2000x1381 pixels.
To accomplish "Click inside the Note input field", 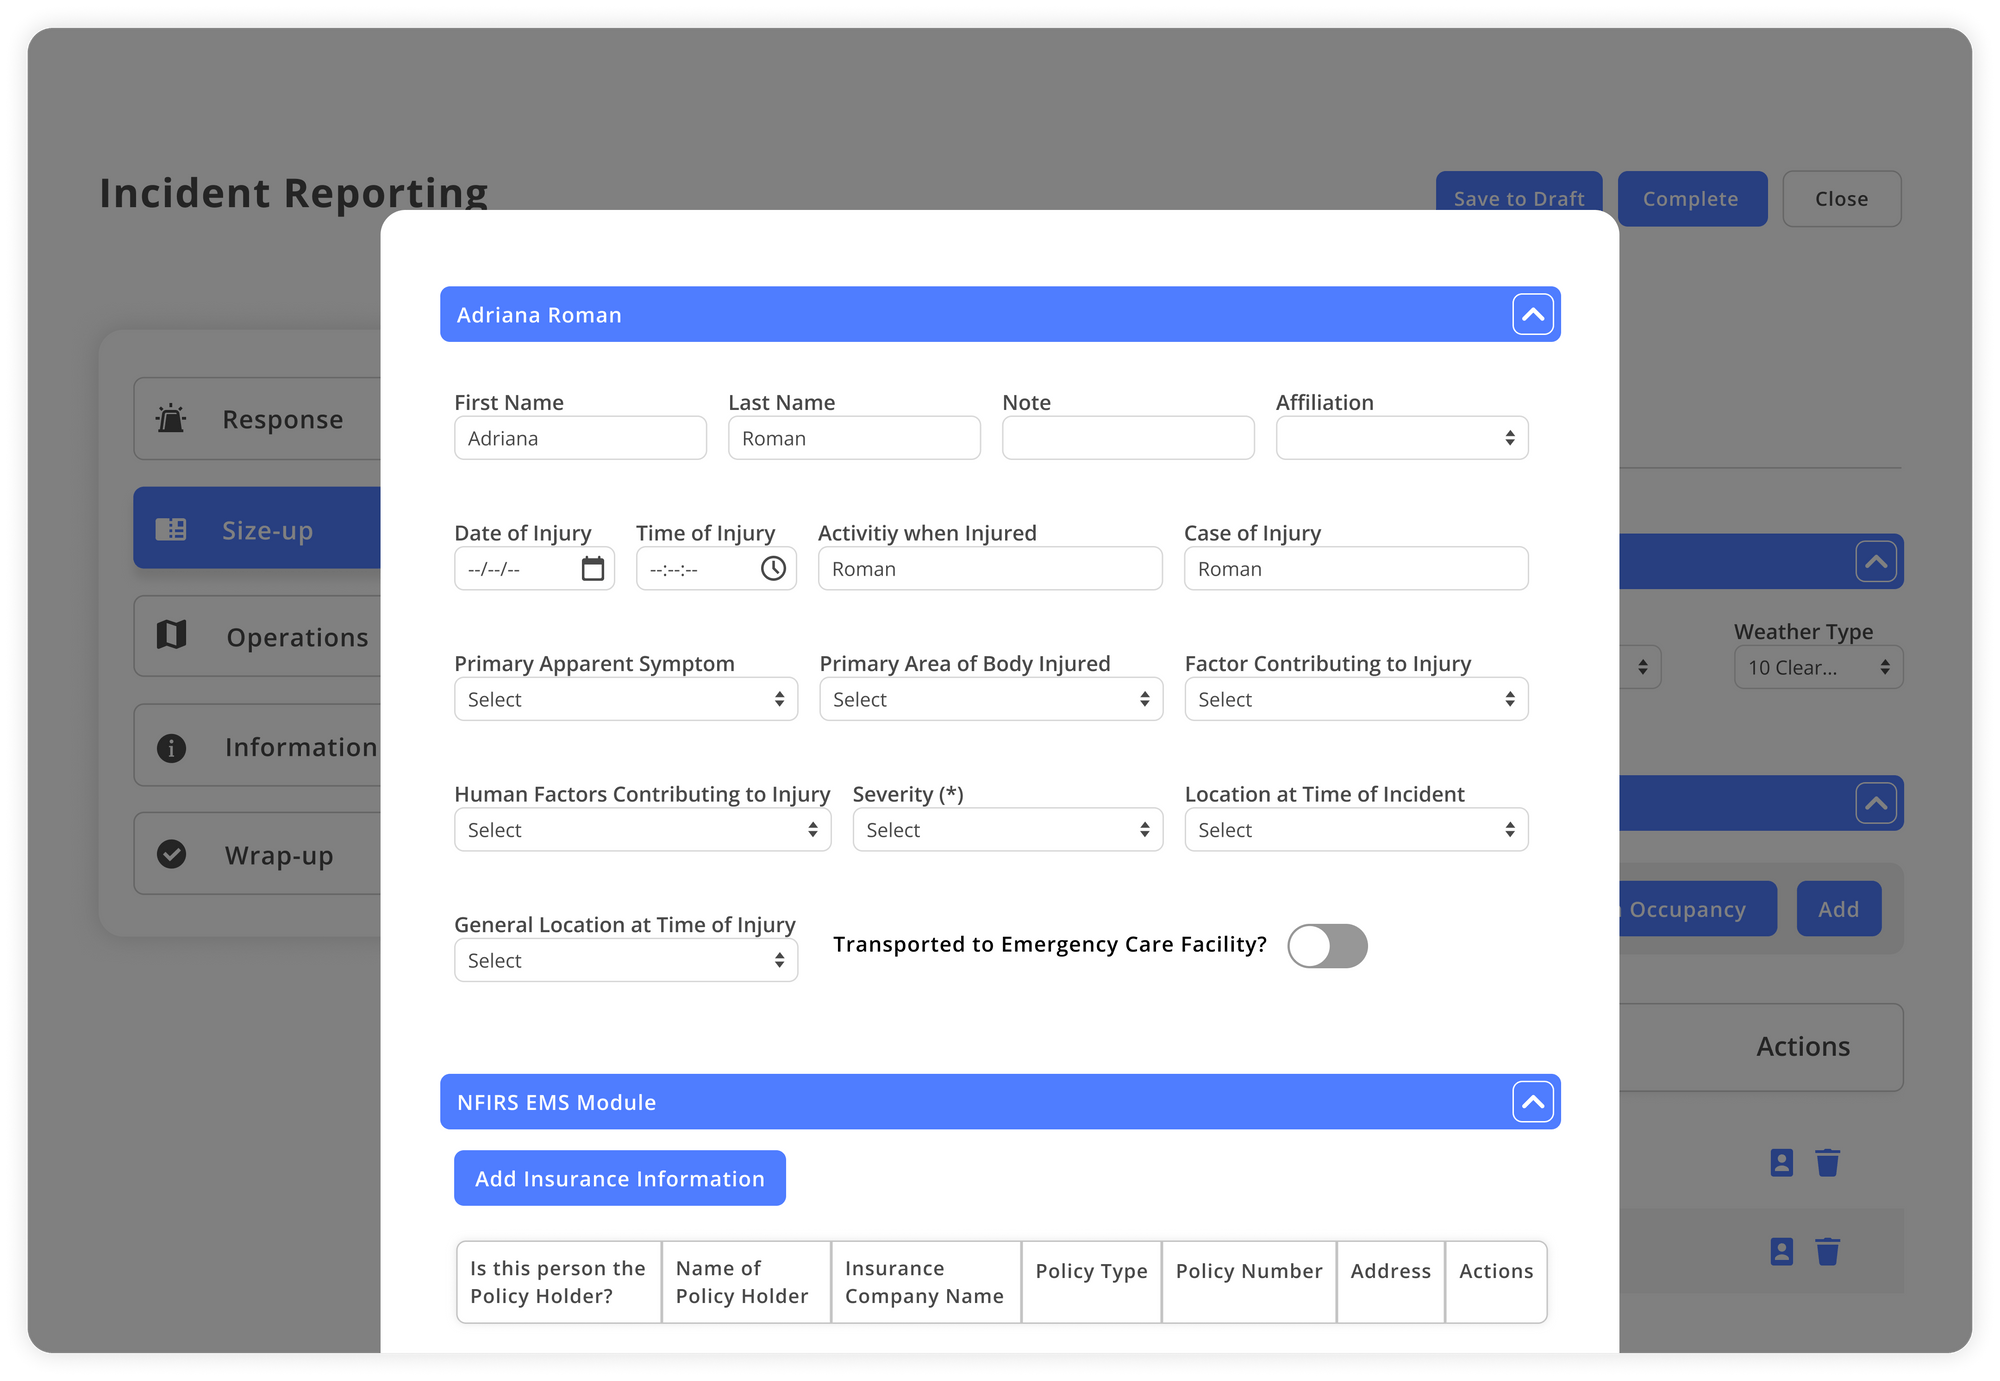I will [1128, 437].
